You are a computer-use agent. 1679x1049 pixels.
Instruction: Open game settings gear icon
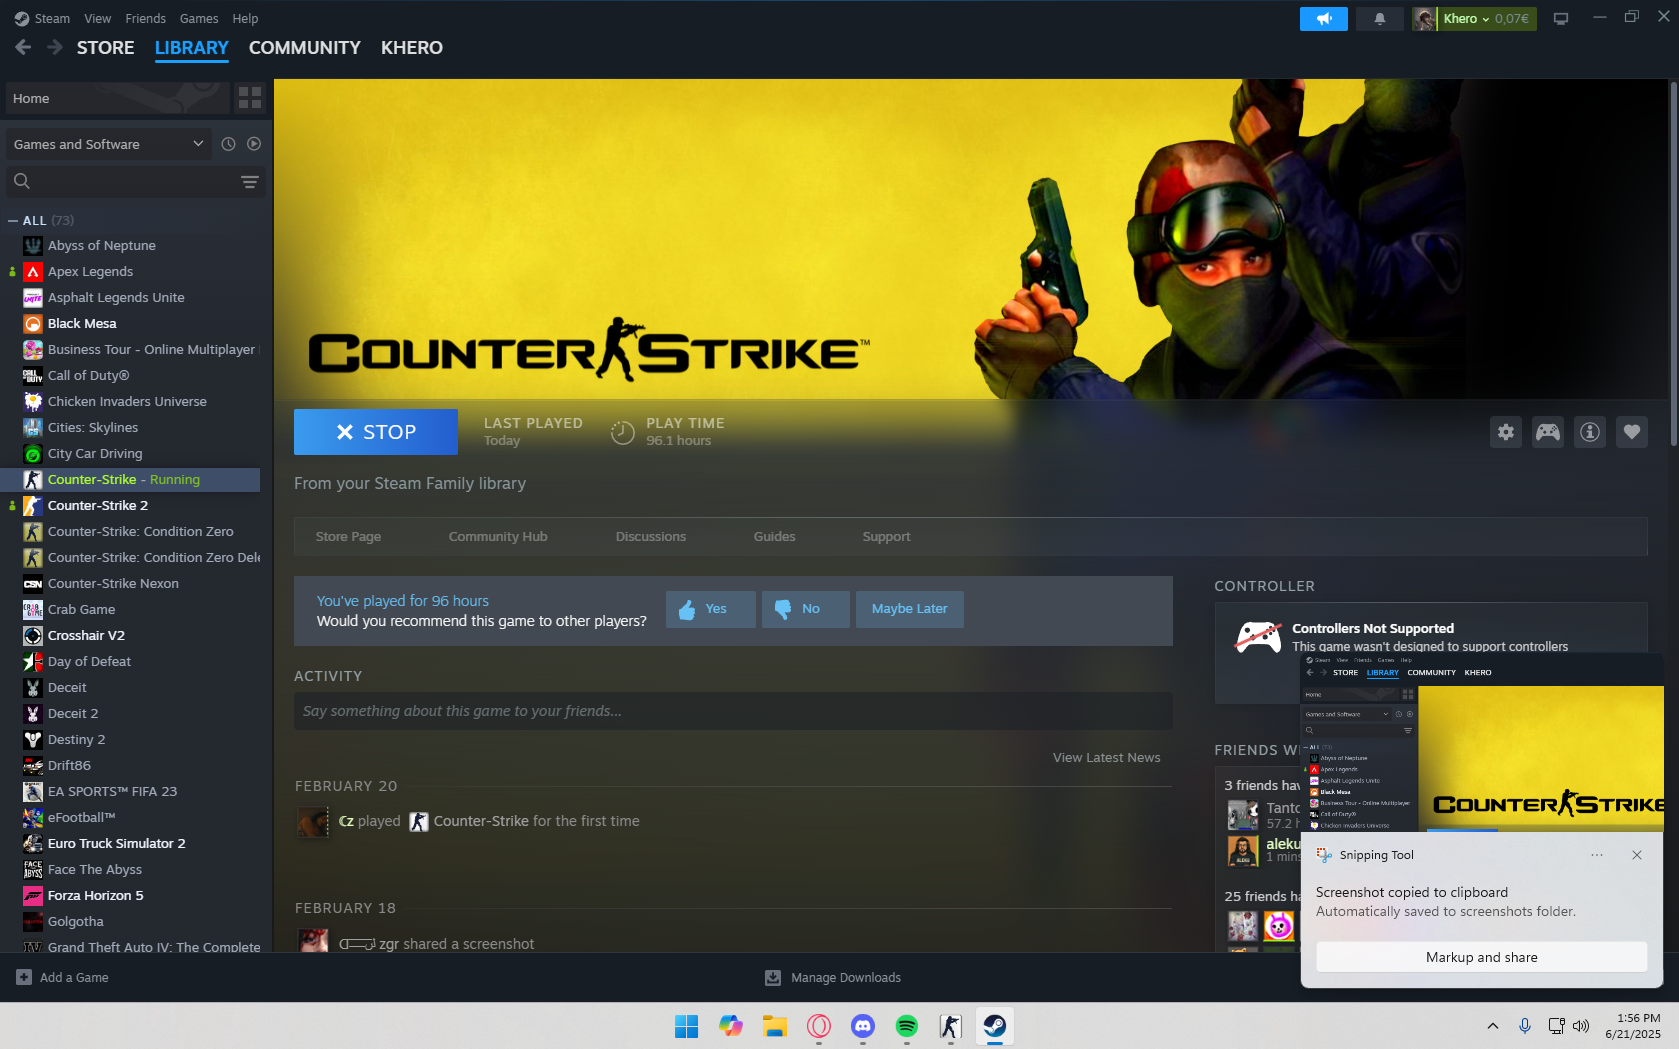1506,432
